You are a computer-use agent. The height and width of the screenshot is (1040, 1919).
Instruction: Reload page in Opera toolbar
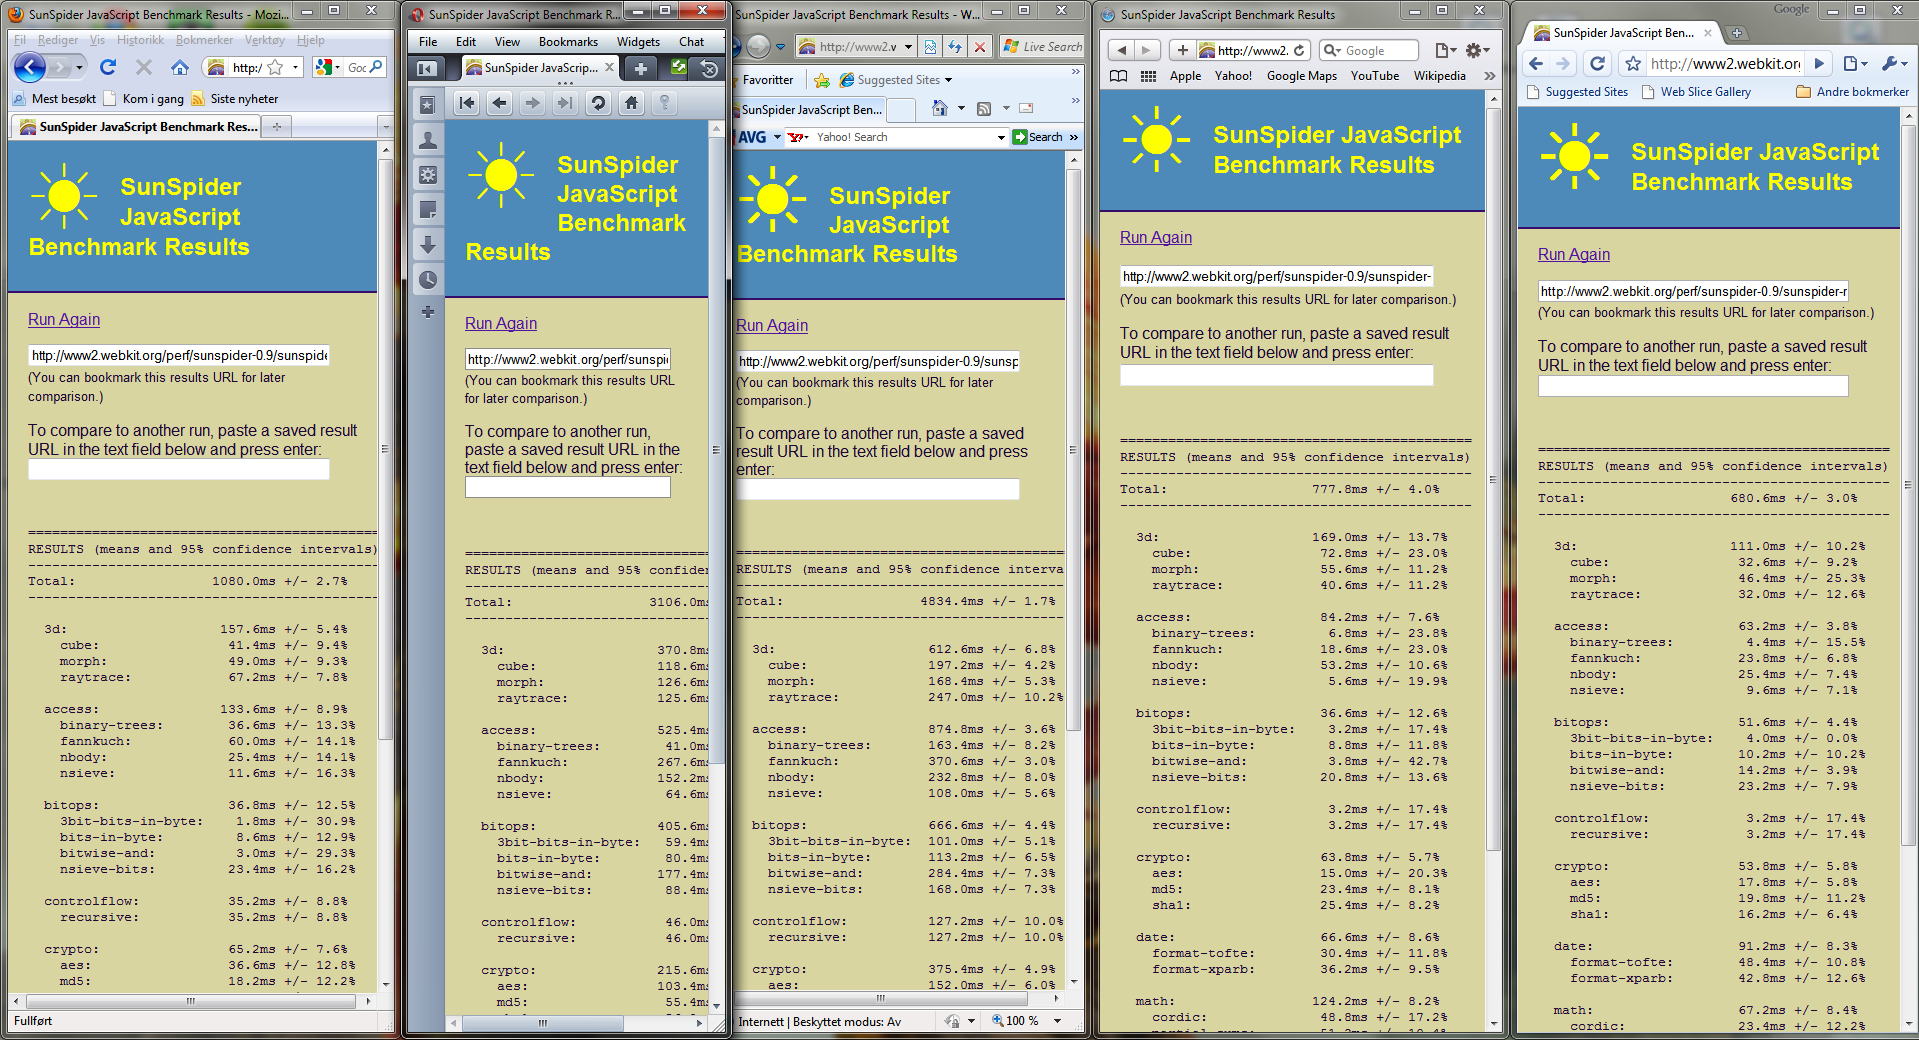tap(598, 103)
